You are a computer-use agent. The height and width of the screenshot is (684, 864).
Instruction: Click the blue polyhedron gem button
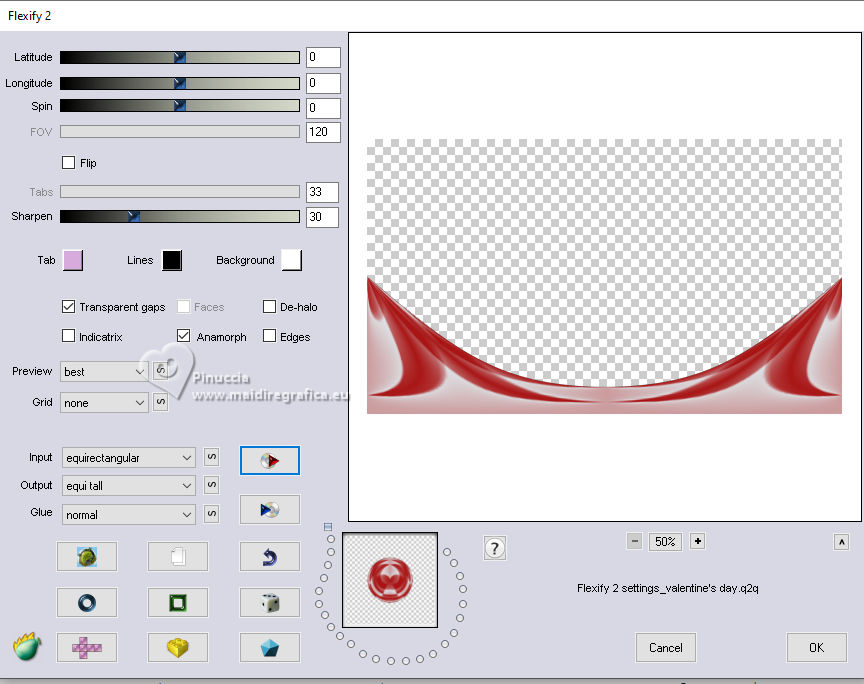pyautogui.click(x=269, y=648)
